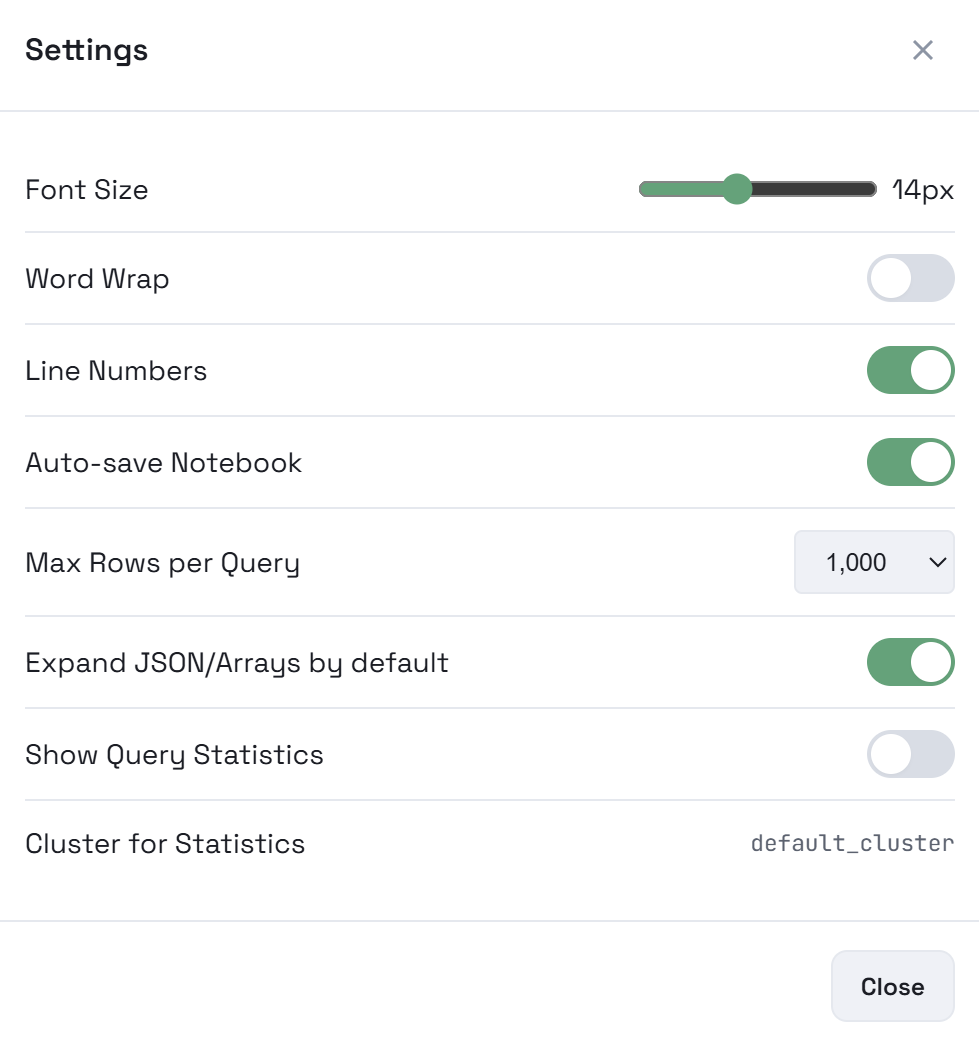The height and width of the screenshot is (1041, 979).
Task: Turn off Expand JSON/Arrays by default switch
Action: coord(910,662)
